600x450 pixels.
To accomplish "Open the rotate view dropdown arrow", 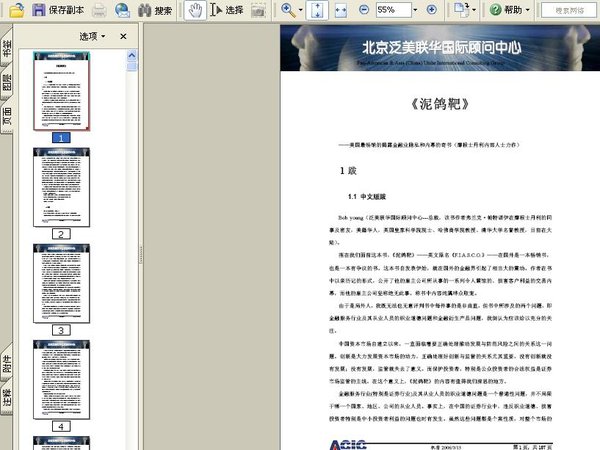I will click(x=474, y=10).
